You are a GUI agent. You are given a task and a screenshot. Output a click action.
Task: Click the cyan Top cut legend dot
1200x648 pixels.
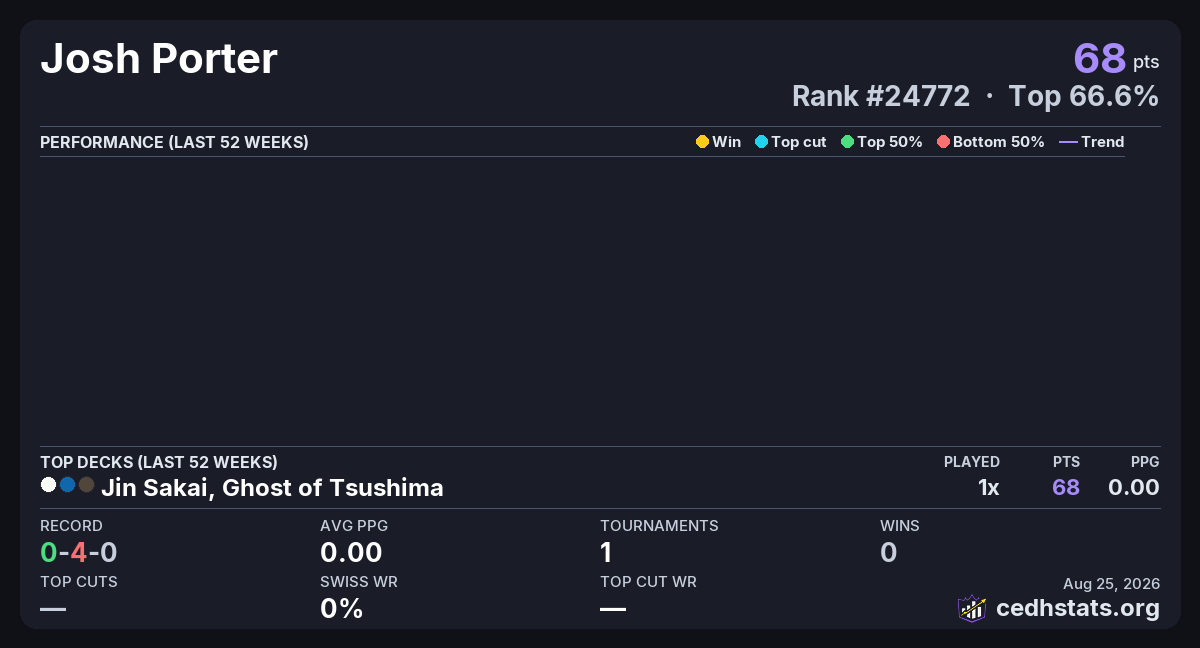pos(761,142)
